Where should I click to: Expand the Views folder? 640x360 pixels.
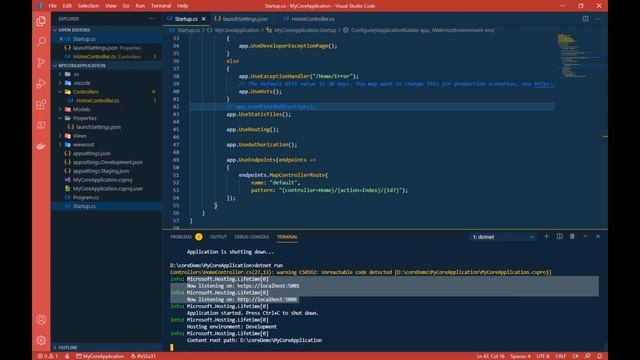[80, 136]
